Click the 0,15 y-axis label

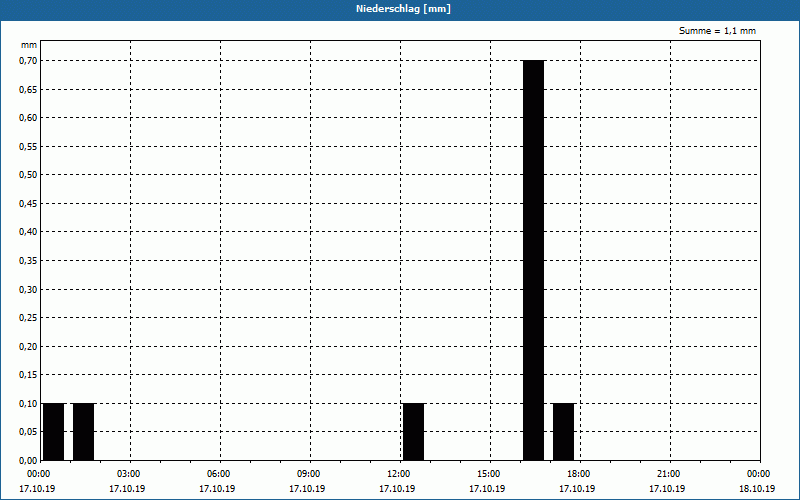point(28,375)
